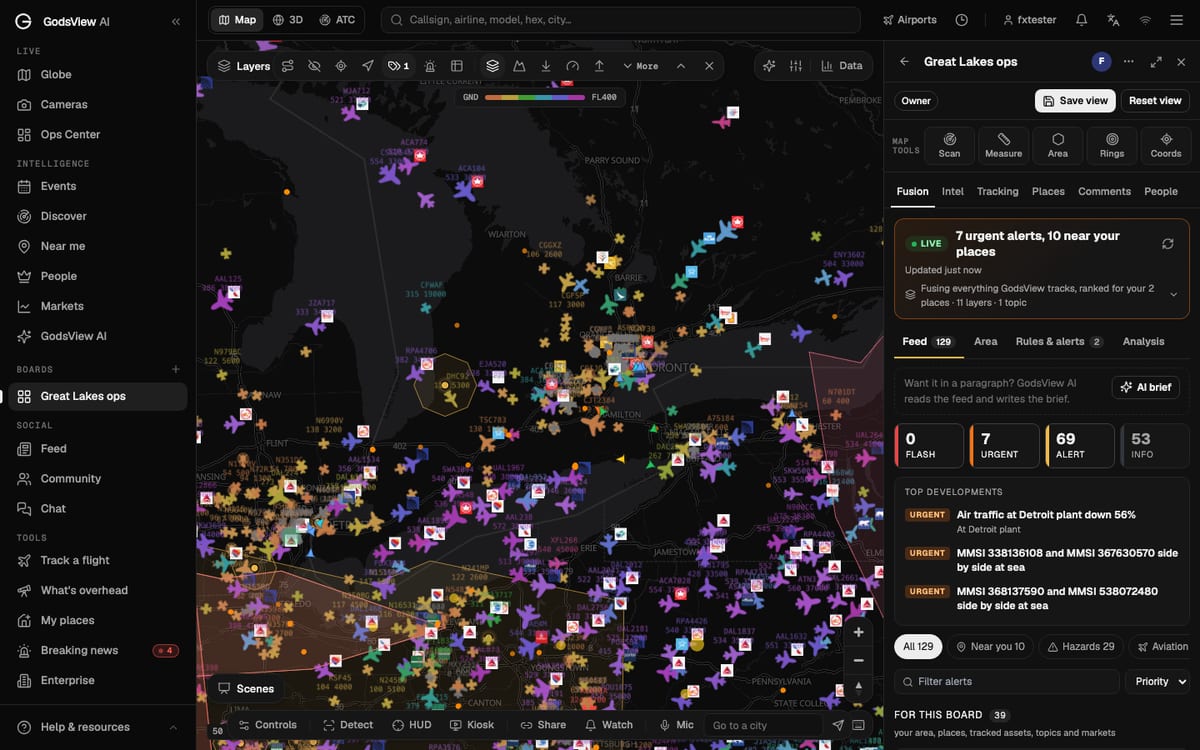Open Globe in the sidebar
1200x750 pixels.
click(98, 74)
